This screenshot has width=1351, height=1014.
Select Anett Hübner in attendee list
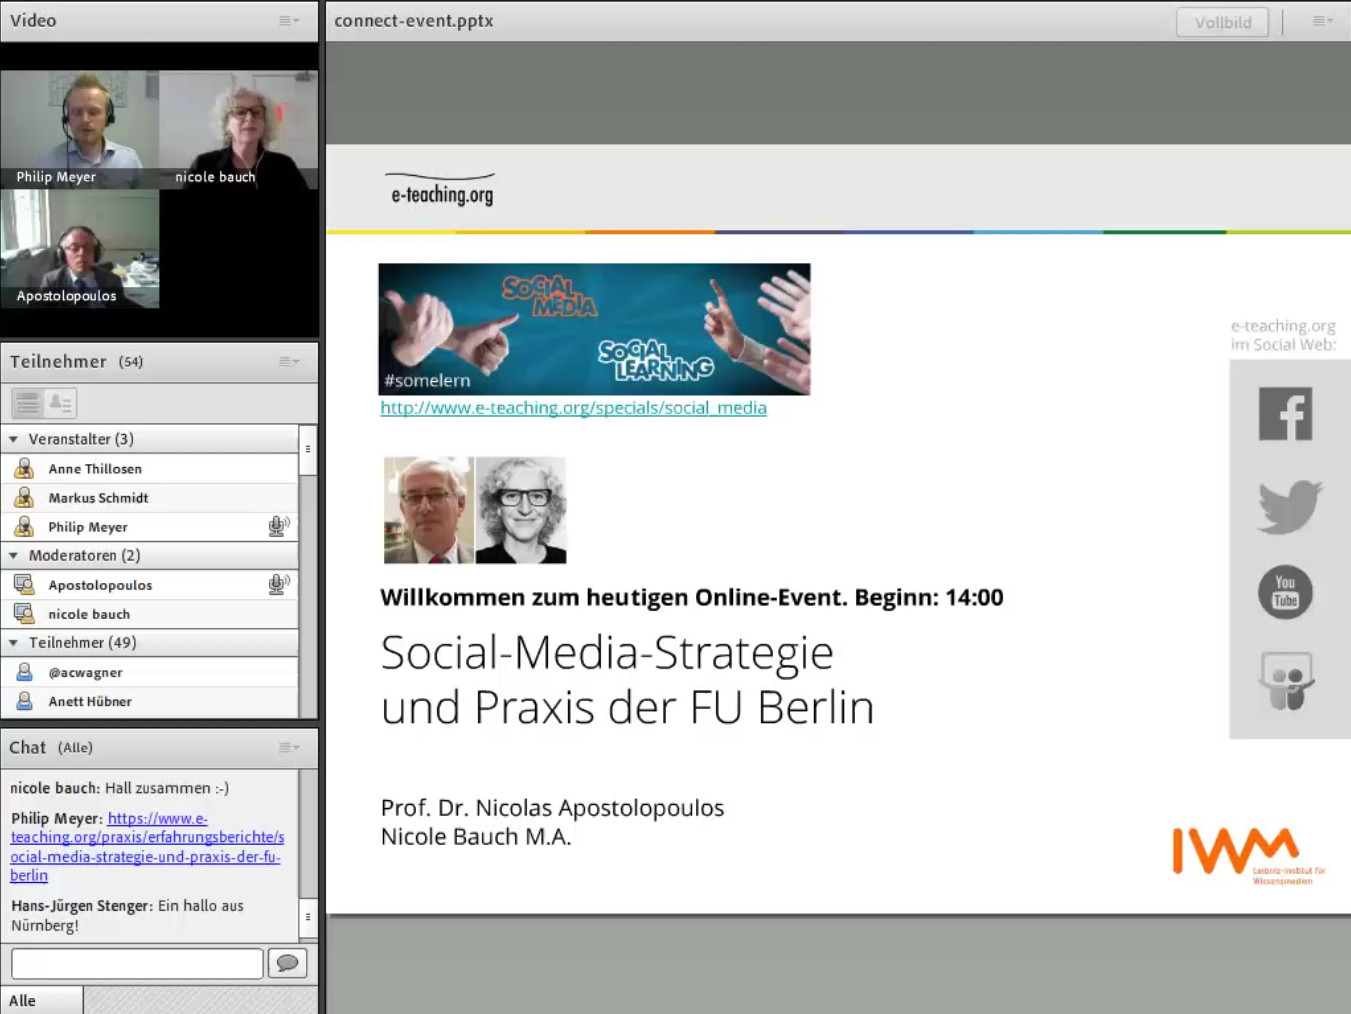pyautogui.click(x=150, y=701)
